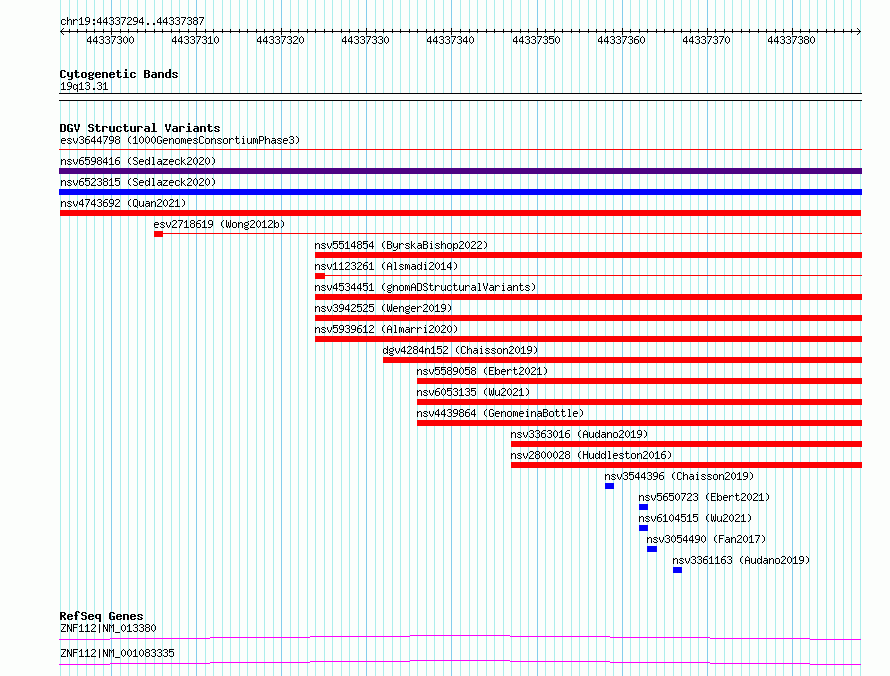The height and width of the screenshot is (676, 890).
Task: Open nsv2800028 (Huddleston2016) label
Action: point(591,455)
